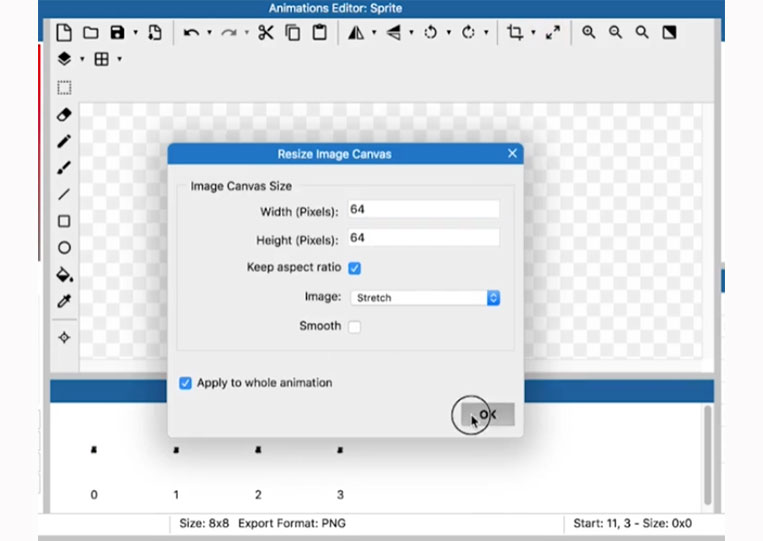Select the Brush tool
This screenshot has width=763, height=541.
64,168
